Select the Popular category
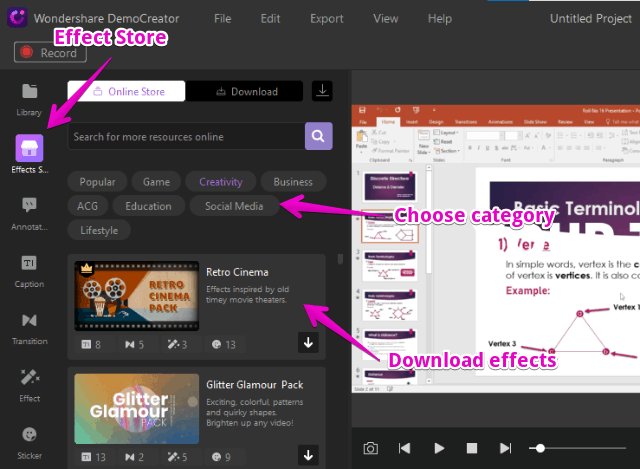Screen dimensions: 640x469 point(97,182)
